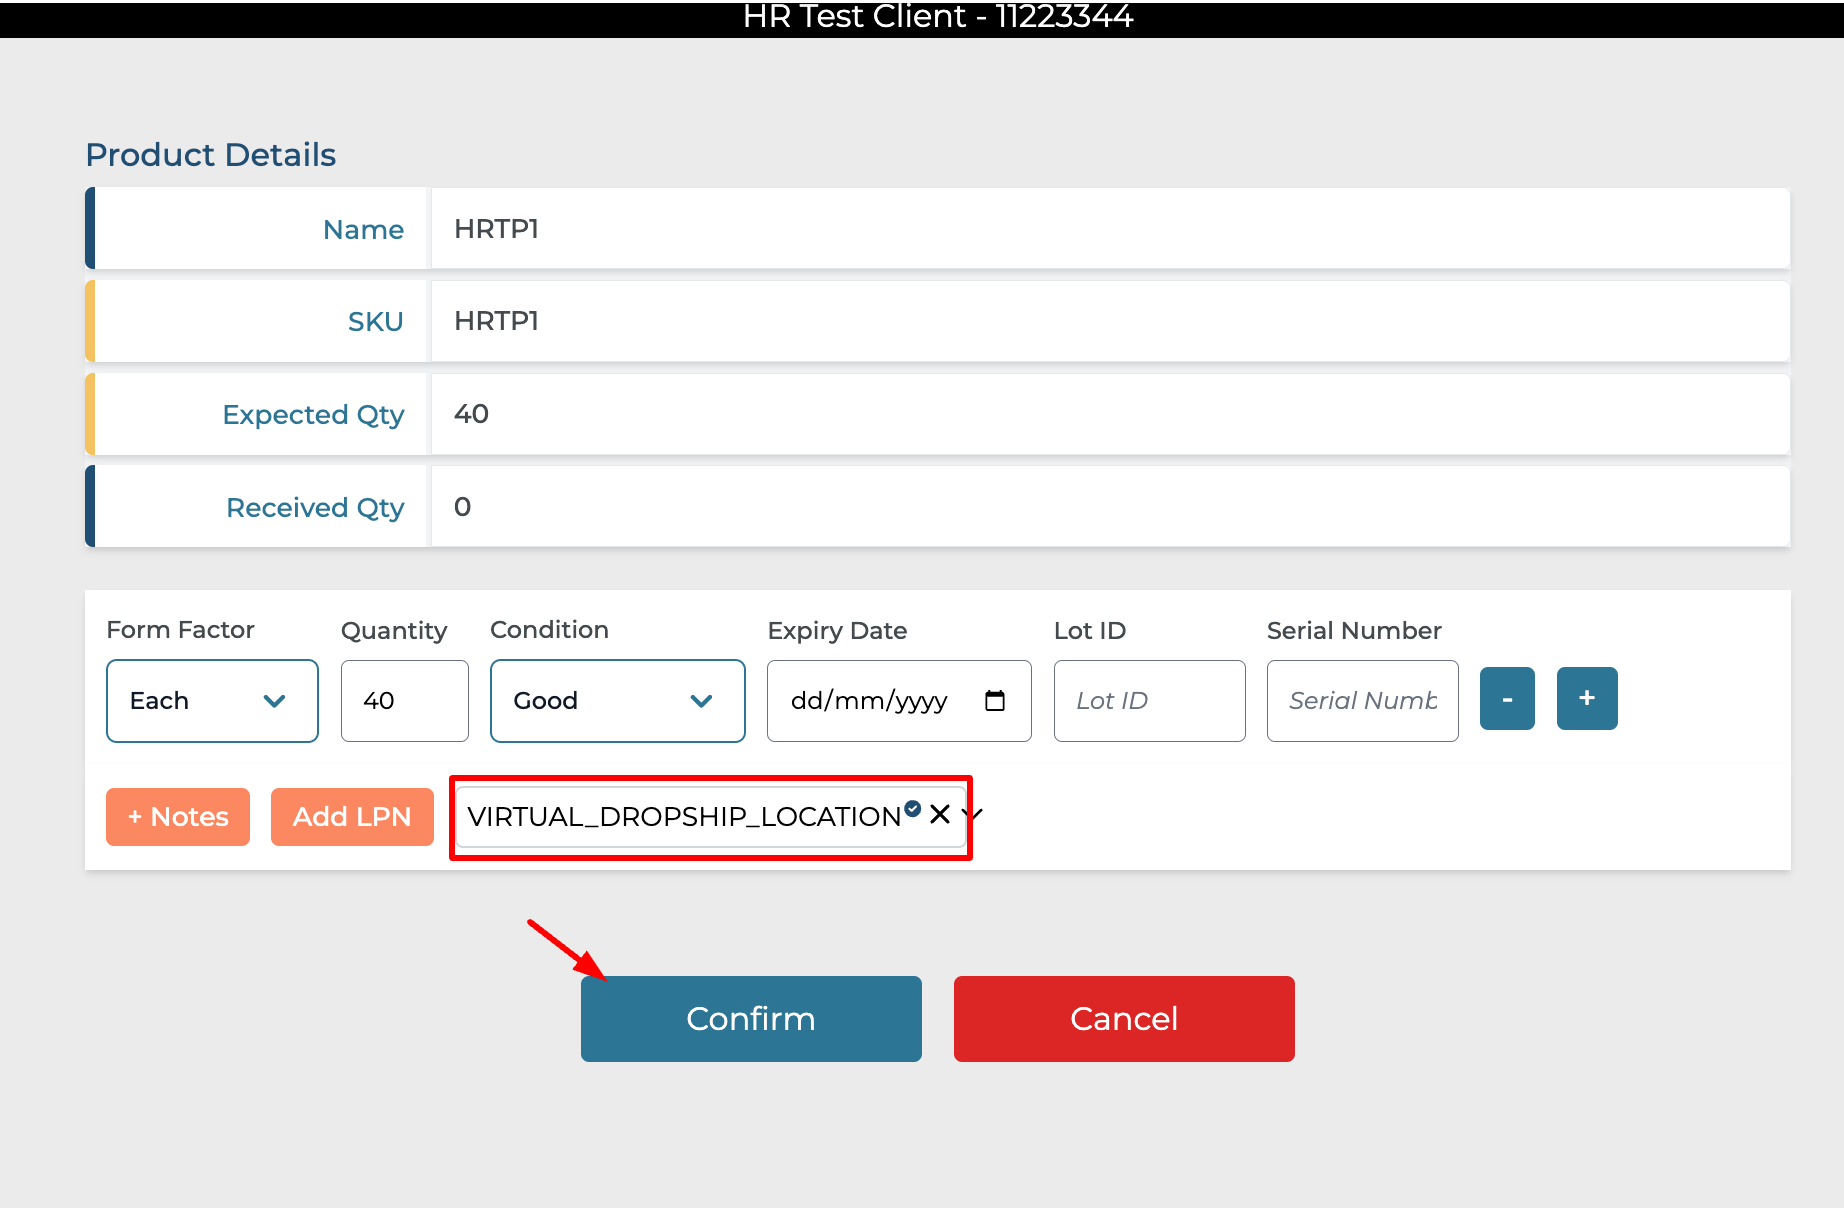Select the Expected Qty value 40
The height and width of the screenshot is (1208, 1844).
[471, 414]
